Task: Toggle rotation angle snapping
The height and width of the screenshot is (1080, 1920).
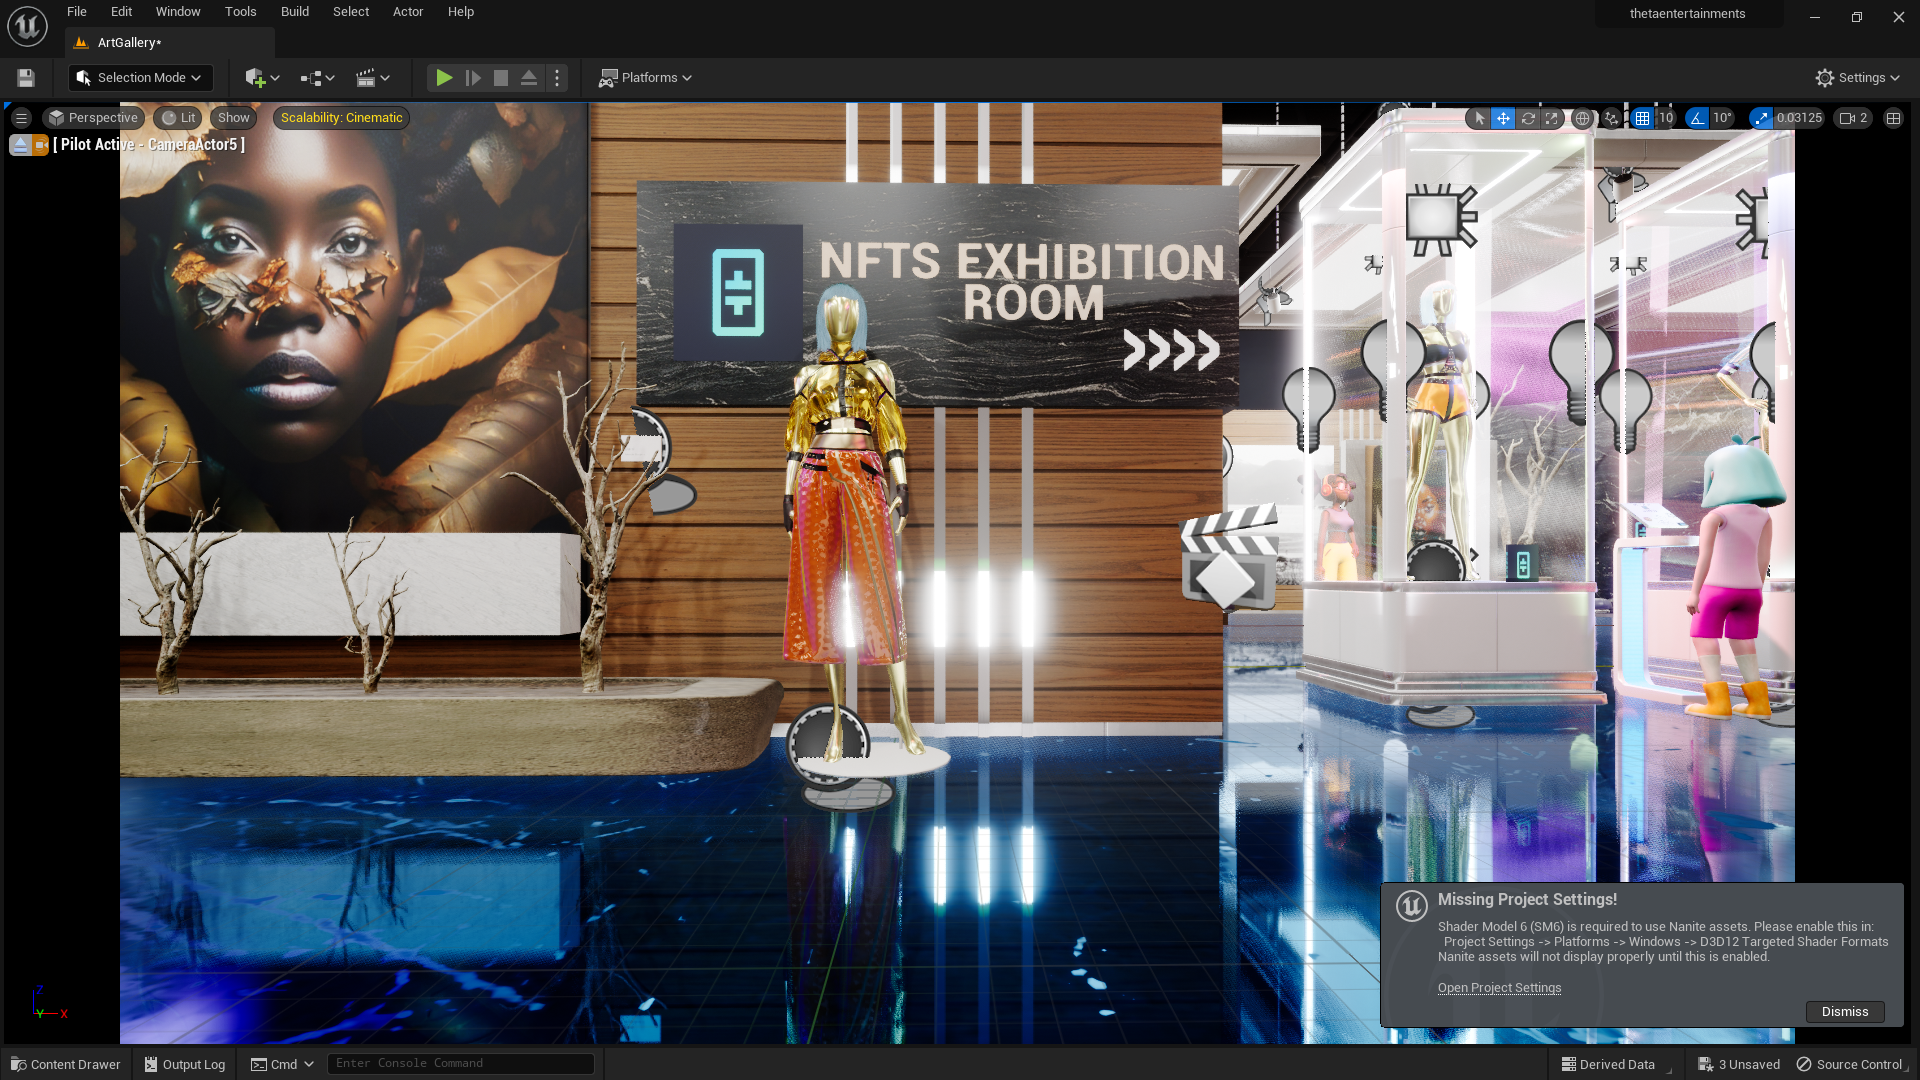Action: click(1697, 118)
